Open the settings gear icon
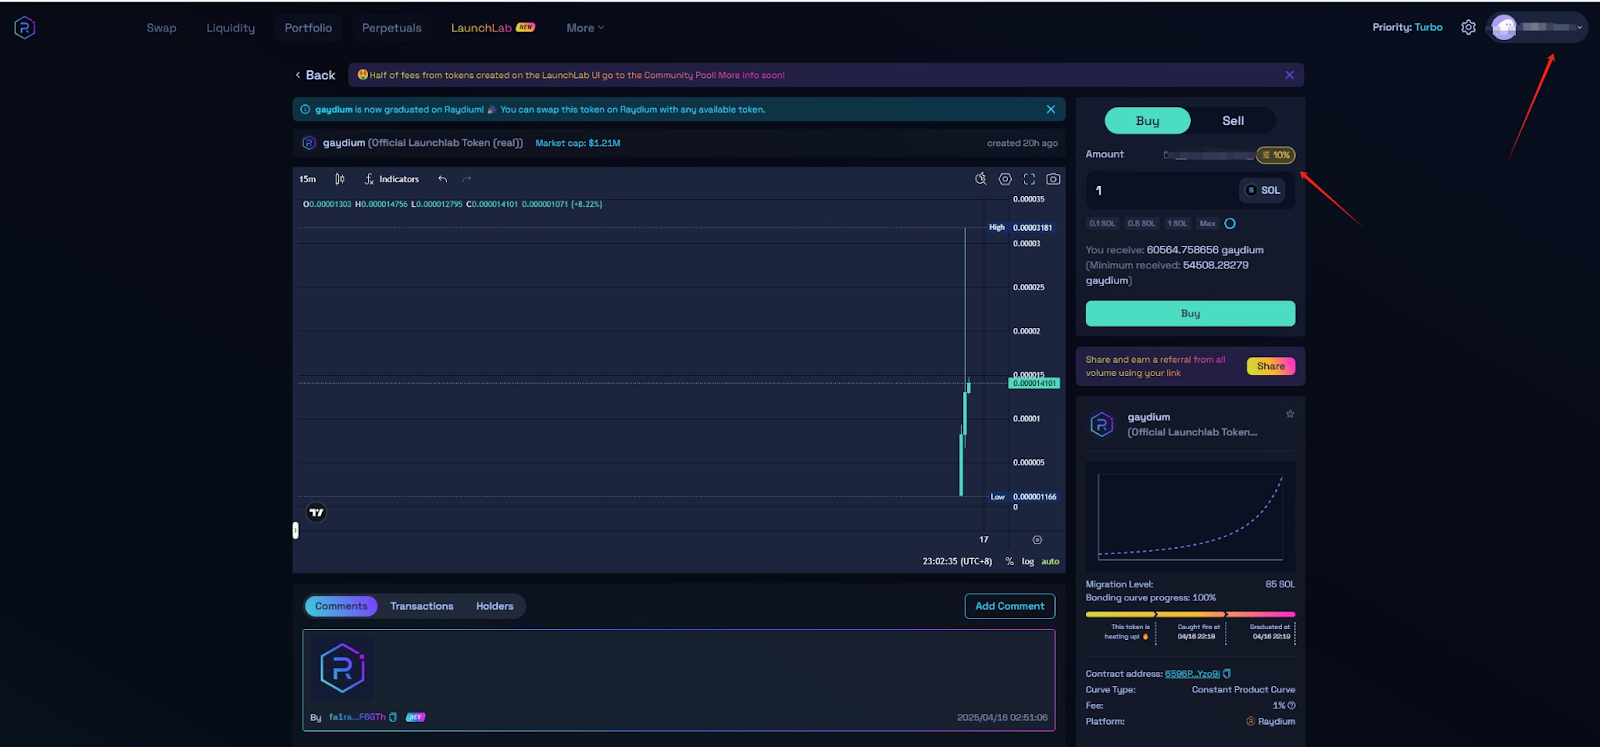Screen dimensions: 1600x747 coord(1468,27)
